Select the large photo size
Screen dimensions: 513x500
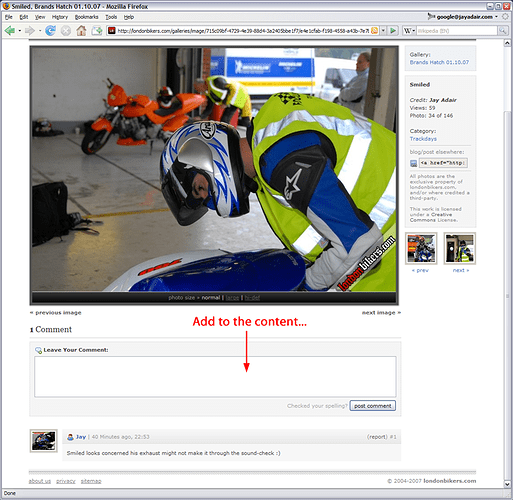click(x=232, y=298)
